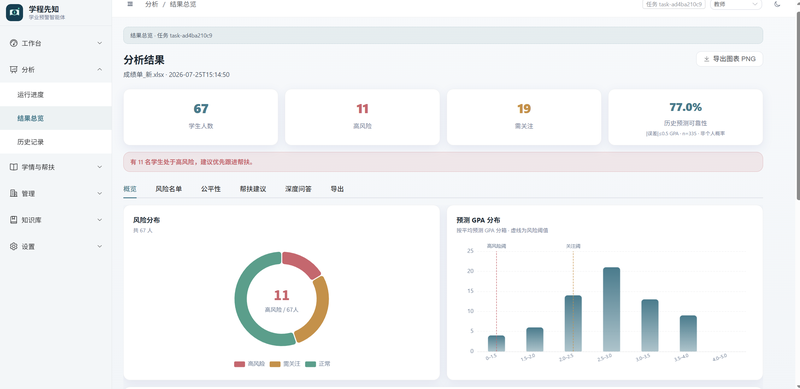Click the page vertical scrollbar thumb
800x389 pixels.
(797, 105)
